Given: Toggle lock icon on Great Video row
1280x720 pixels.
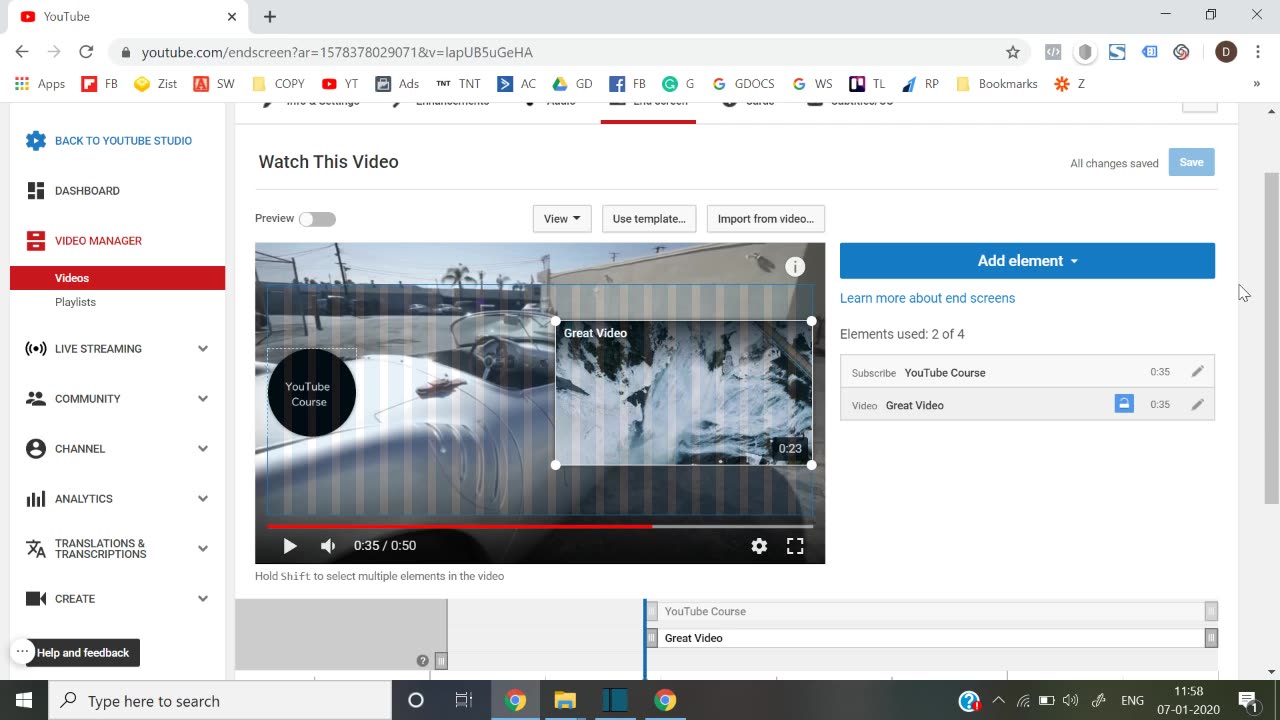Looking at the screenshot, I should (1124, 404).
